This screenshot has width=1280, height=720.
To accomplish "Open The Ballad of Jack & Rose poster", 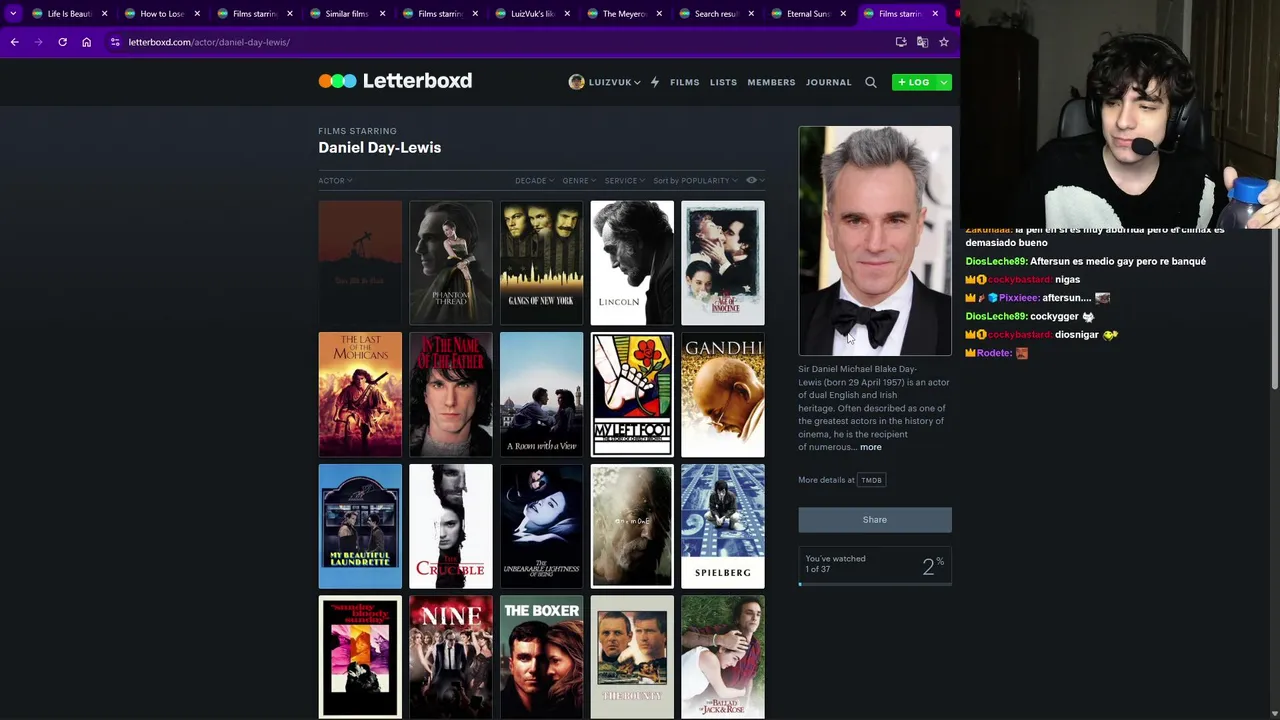I will (x=723, y=657).
